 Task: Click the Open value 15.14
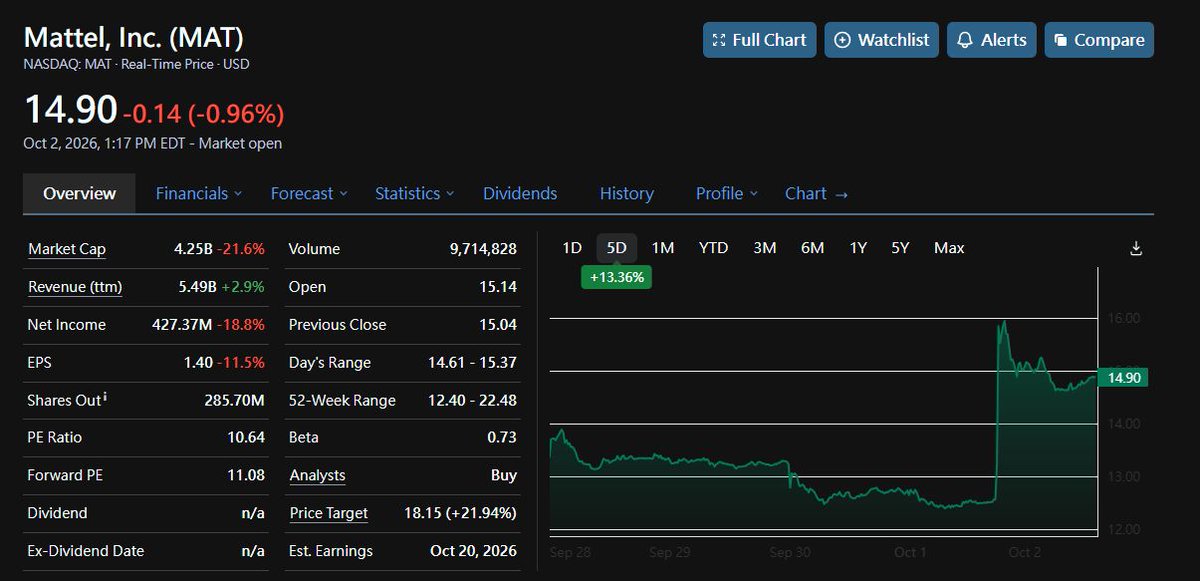pos(498,287)
